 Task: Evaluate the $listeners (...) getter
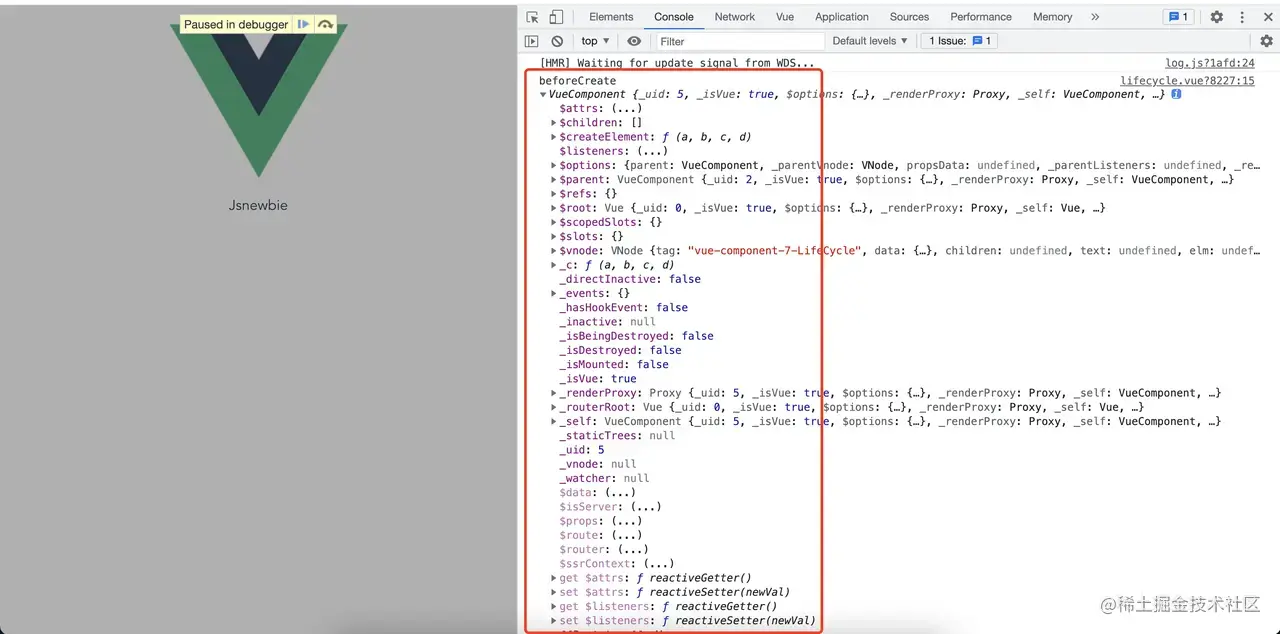[x=652, y=151]
